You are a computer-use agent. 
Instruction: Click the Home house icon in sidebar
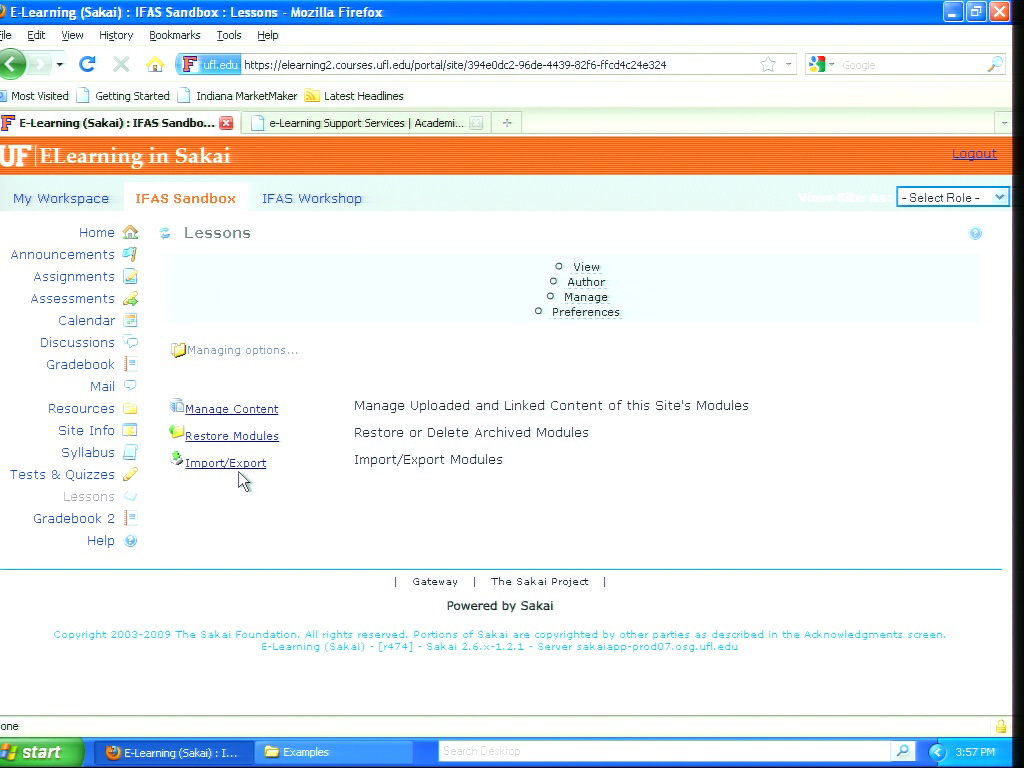point(131,232)
